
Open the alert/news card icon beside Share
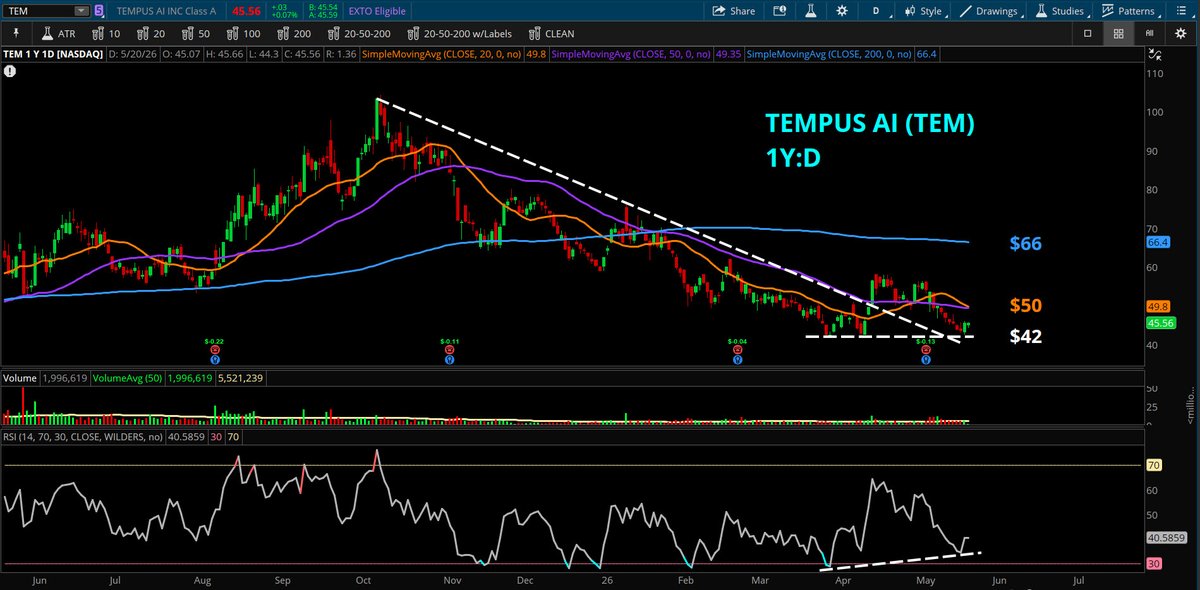780,11
